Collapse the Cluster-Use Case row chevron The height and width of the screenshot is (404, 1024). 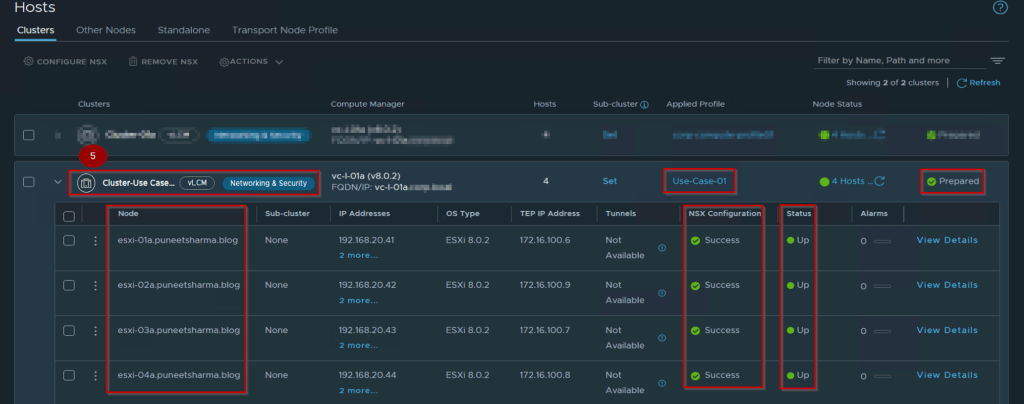pos(57,182)
